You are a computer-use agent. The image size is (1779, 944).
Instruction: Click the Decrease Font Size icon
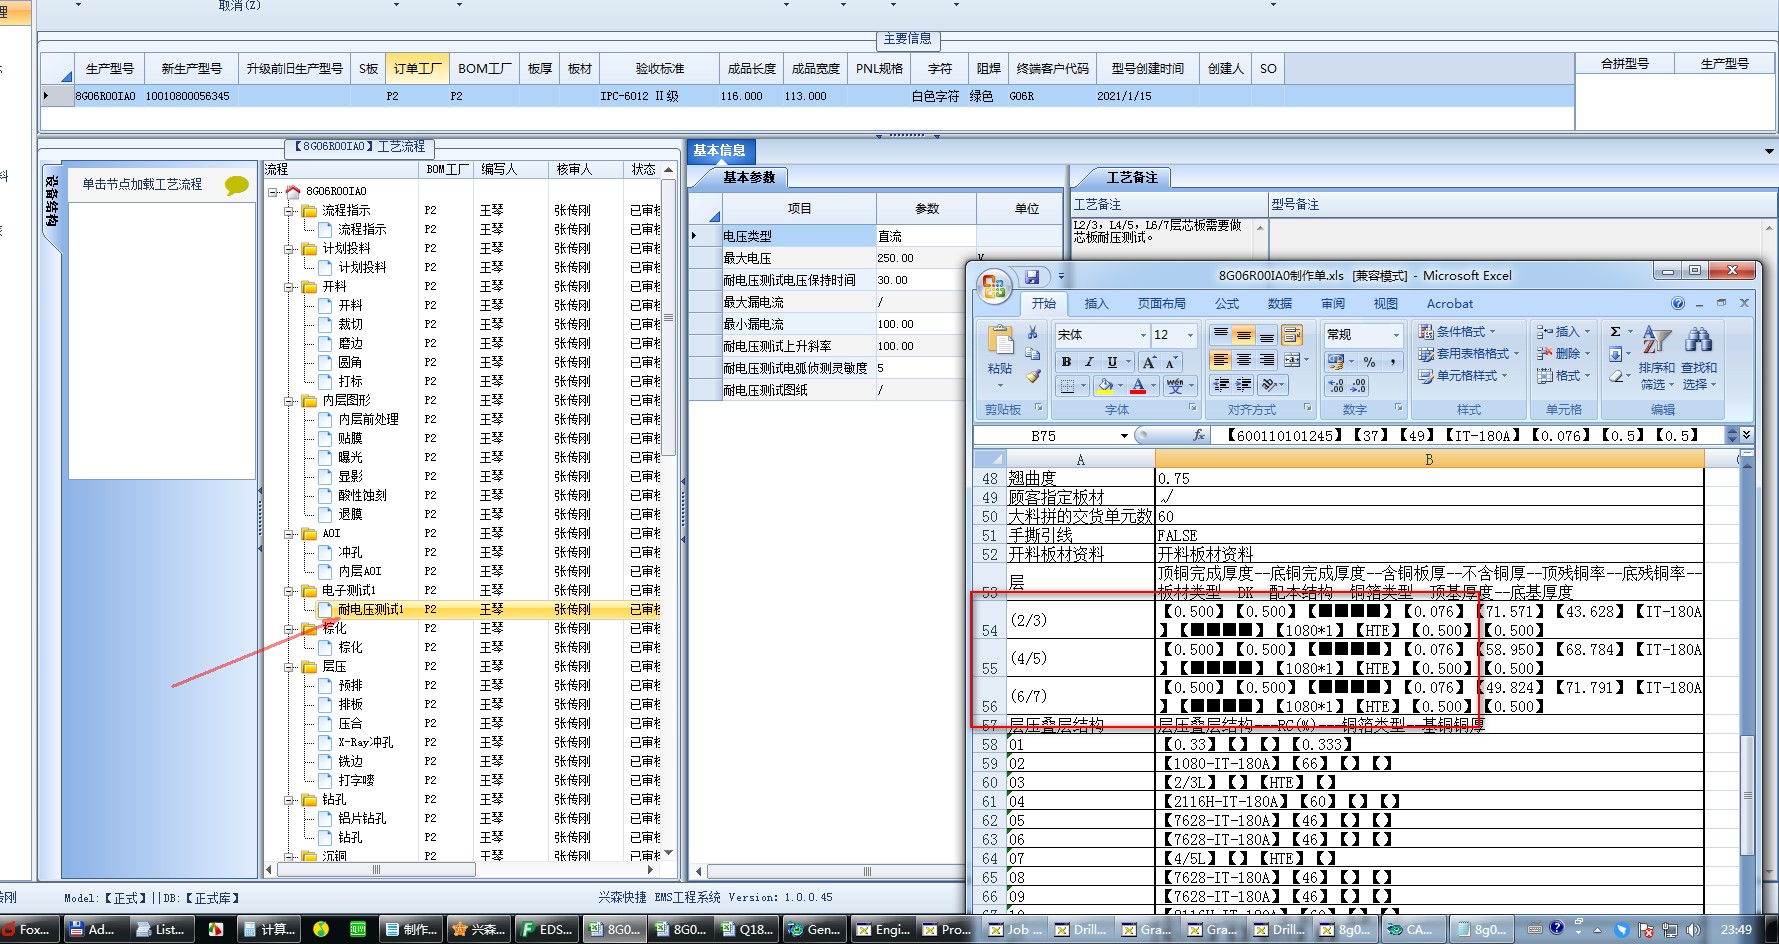pos(1171,362)
